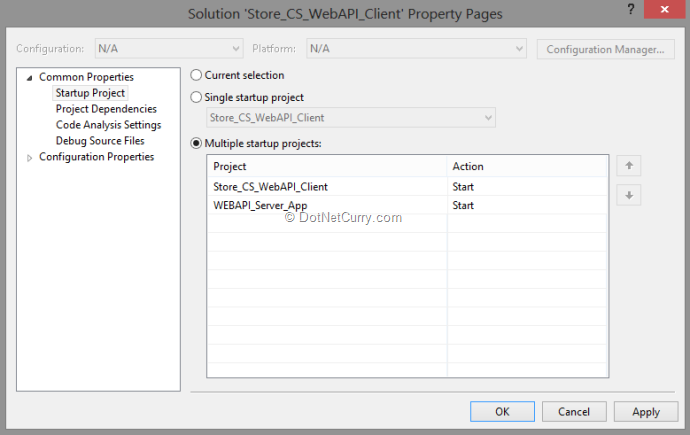Image resolution: width=690 pixels, height=435 pixels.
Task: Select the Current selection radio button
Action: (196, 75)
